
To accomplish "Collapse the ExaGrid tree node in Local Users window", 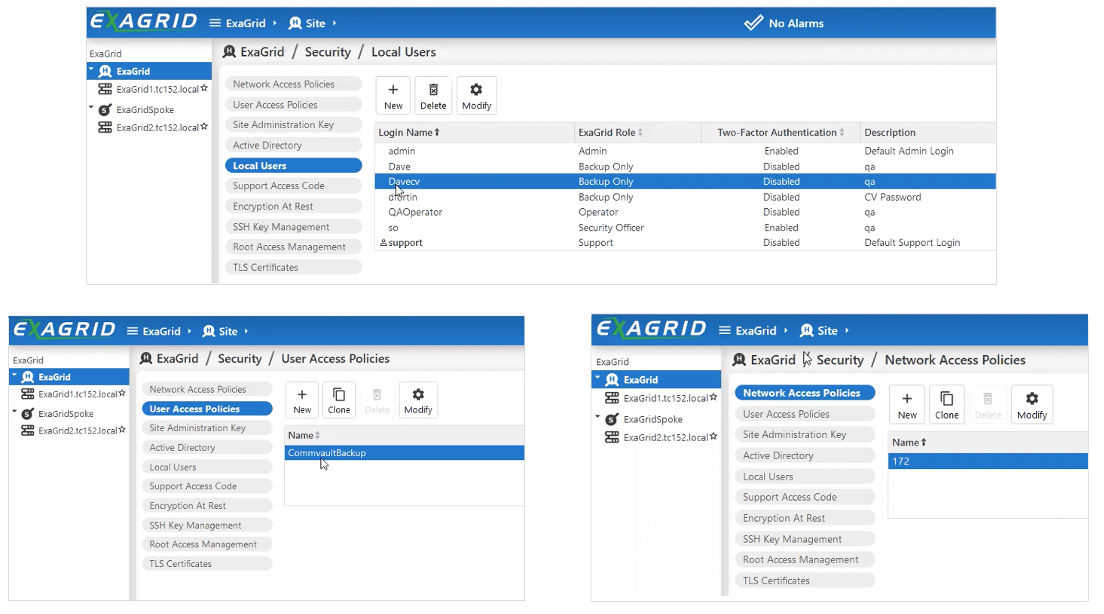I will [x=92, y=70].
